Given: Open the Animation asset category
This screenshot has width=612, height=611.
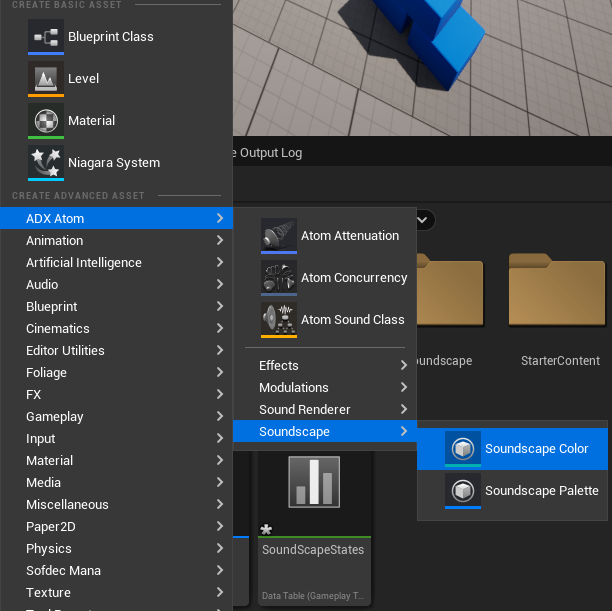Looking at the screenshot, I should (116, 240).
